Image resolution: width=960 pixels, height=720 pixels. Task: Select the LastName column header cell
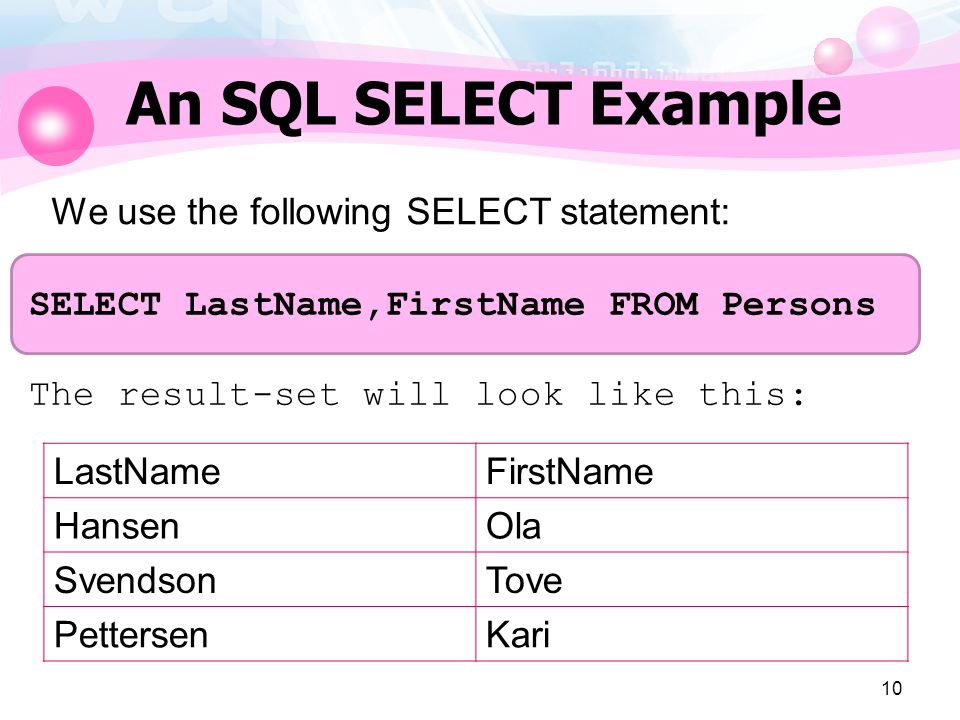coord(260,471)
